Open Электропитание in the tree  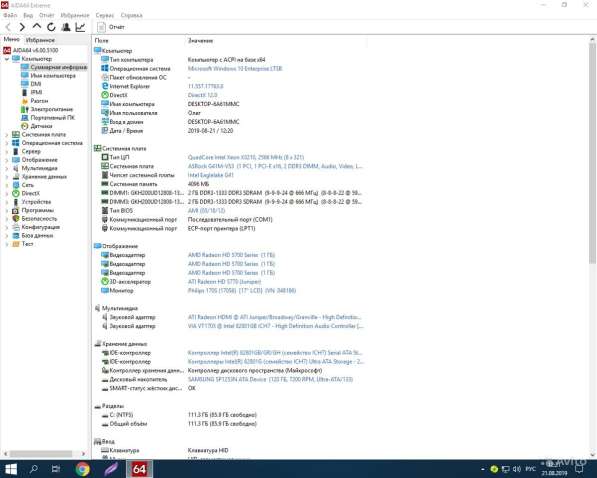pos(47,109)
